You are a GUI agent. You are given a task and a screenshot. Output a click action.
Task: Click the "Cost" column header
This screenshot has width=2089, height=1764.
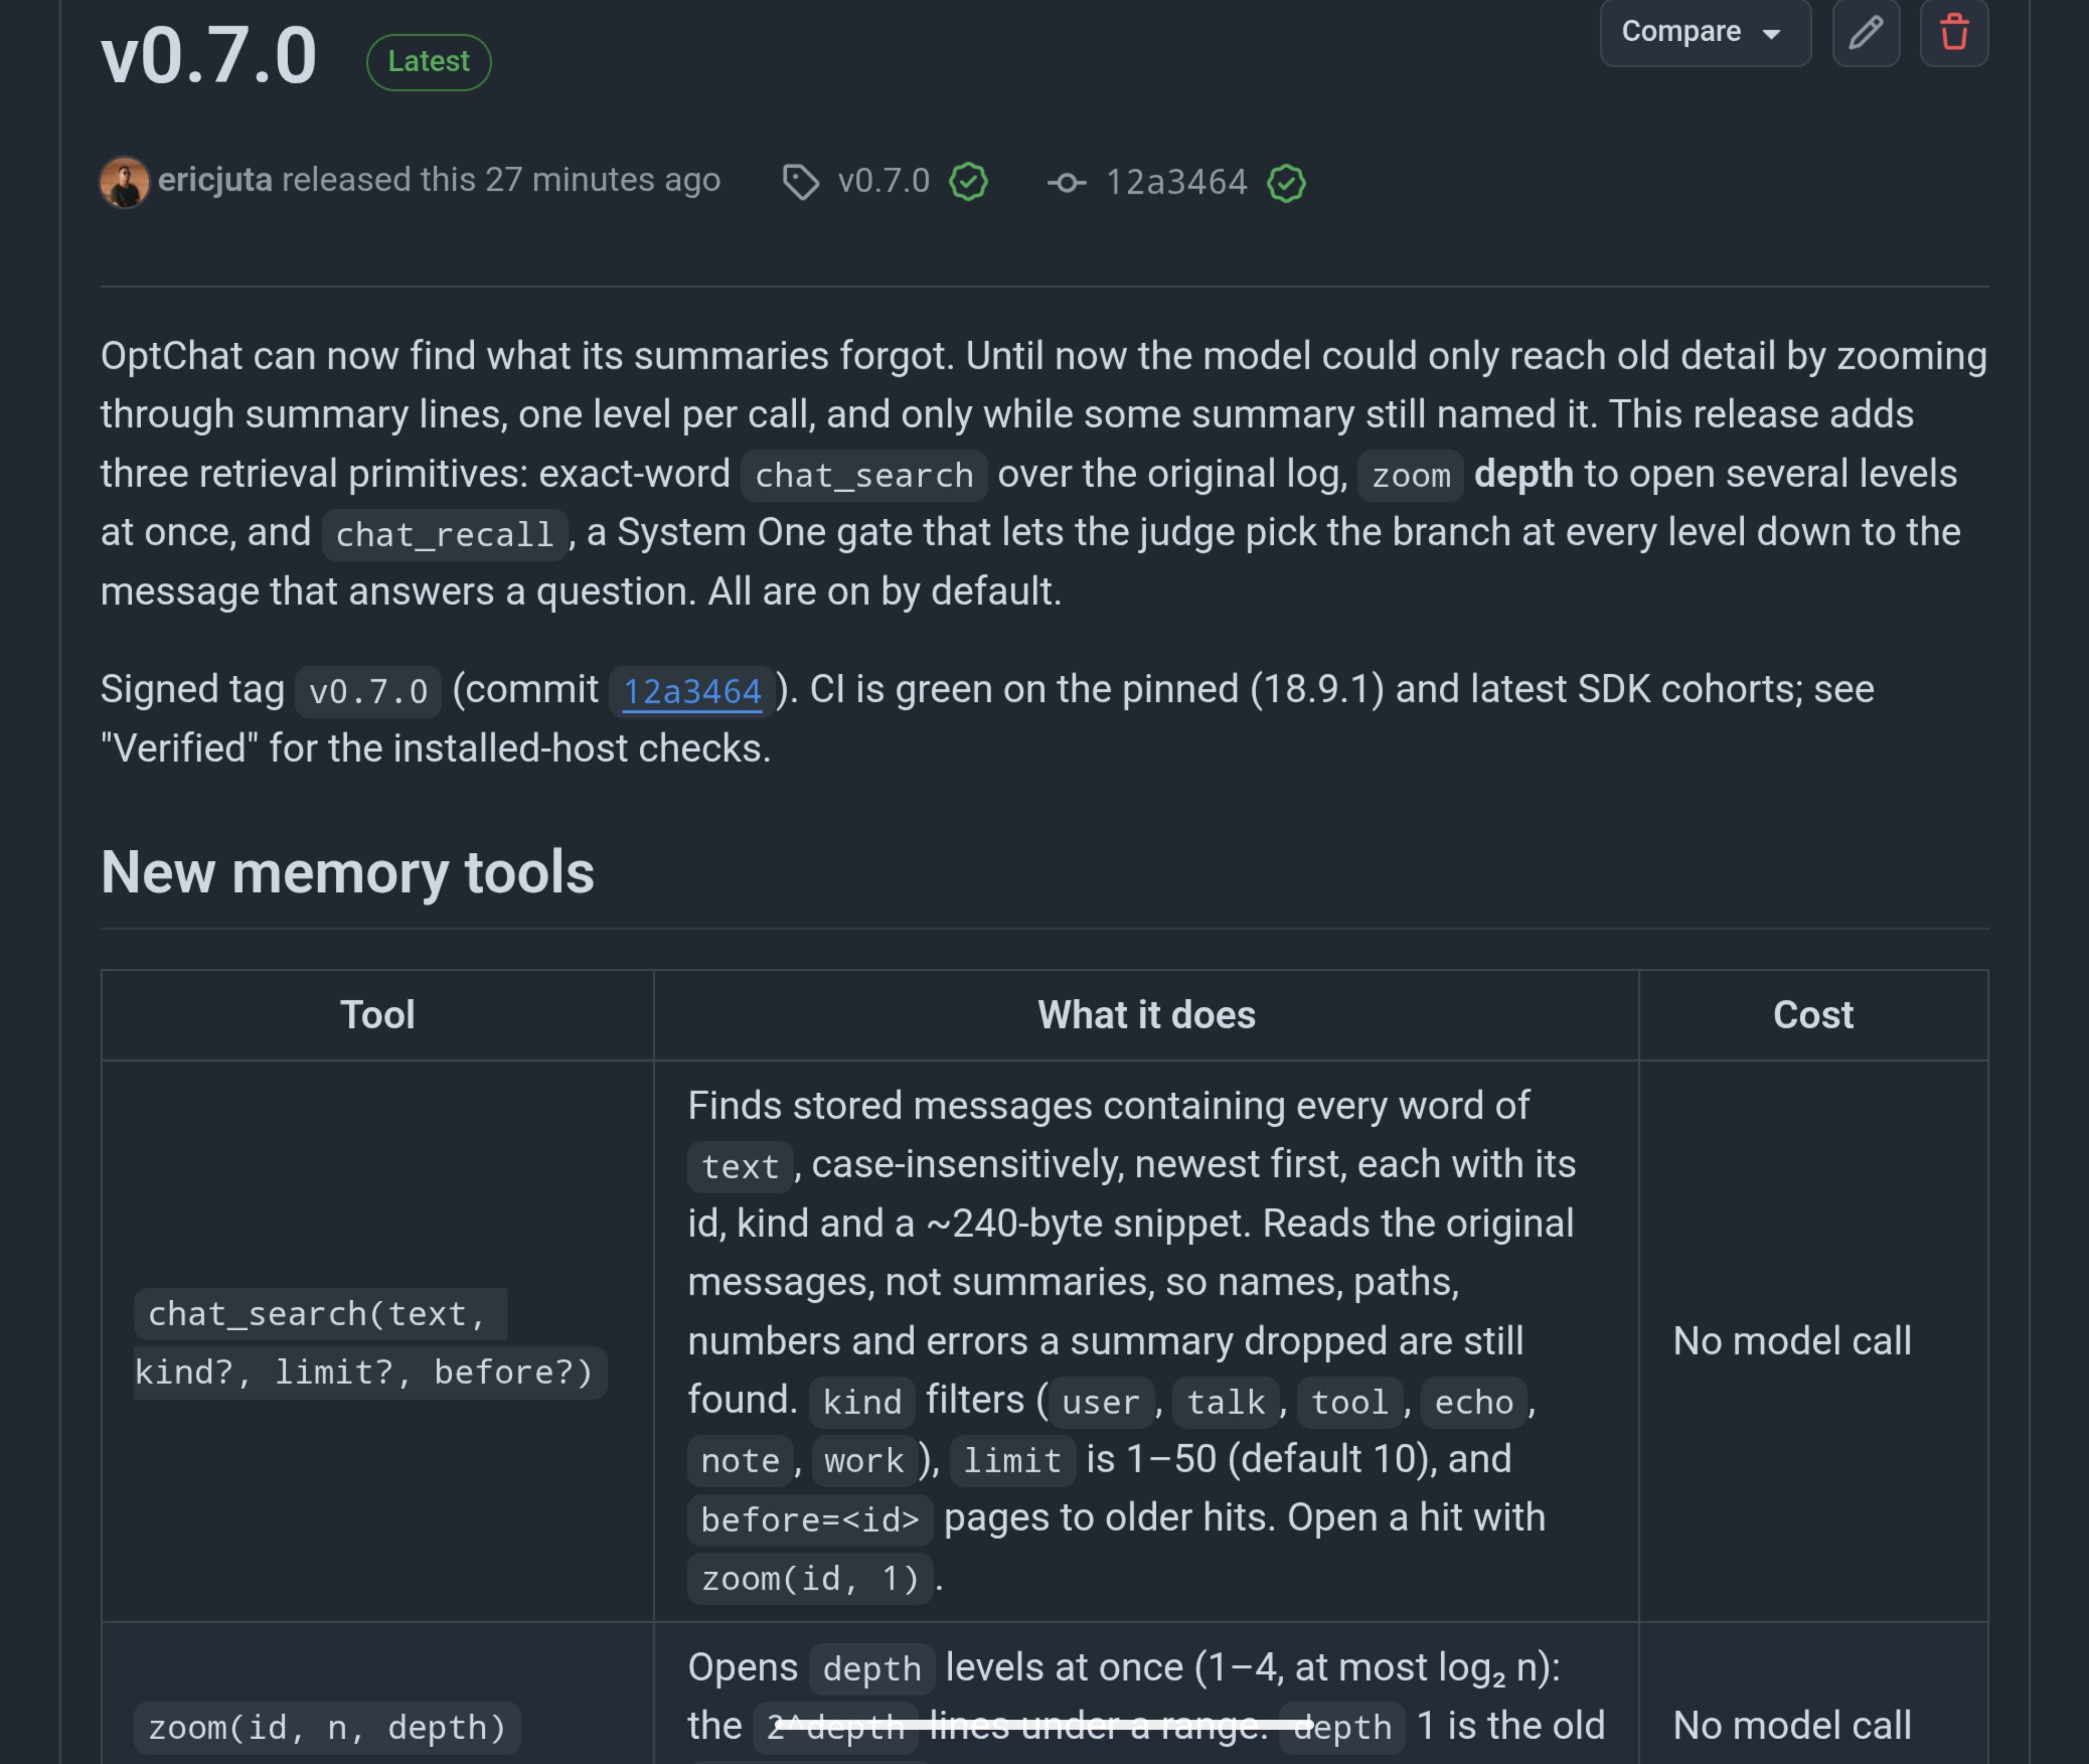click(1813, 1015)
